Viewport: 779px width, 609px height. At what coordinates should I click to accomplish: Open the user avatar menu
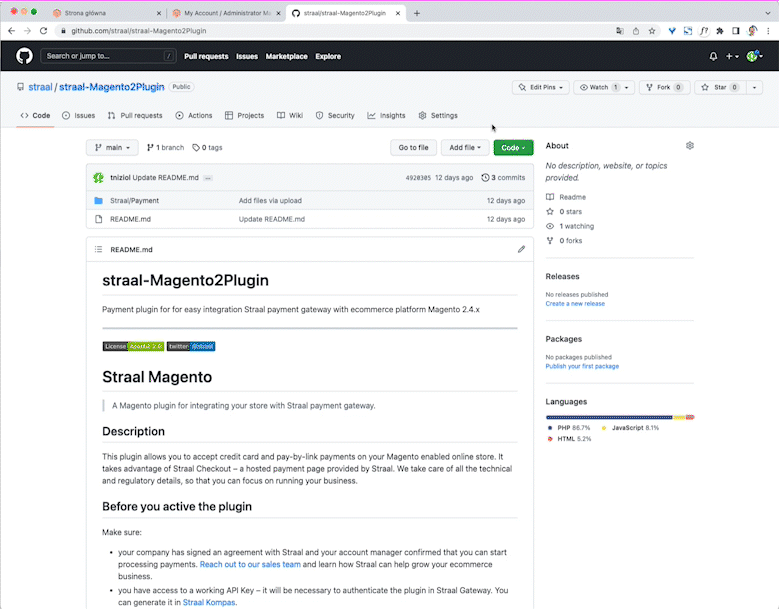(x=755, y=56)
